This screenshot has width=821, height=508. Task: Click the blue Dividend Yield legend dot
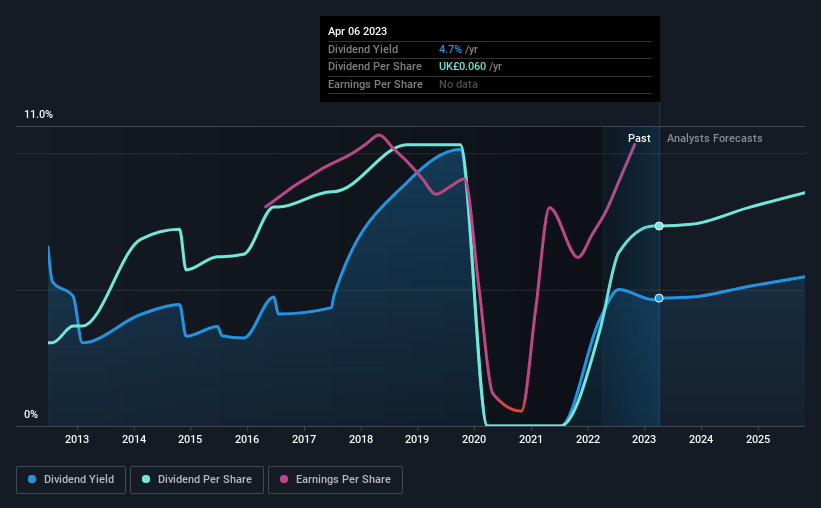pyautogui.click(x=32, y=479)
